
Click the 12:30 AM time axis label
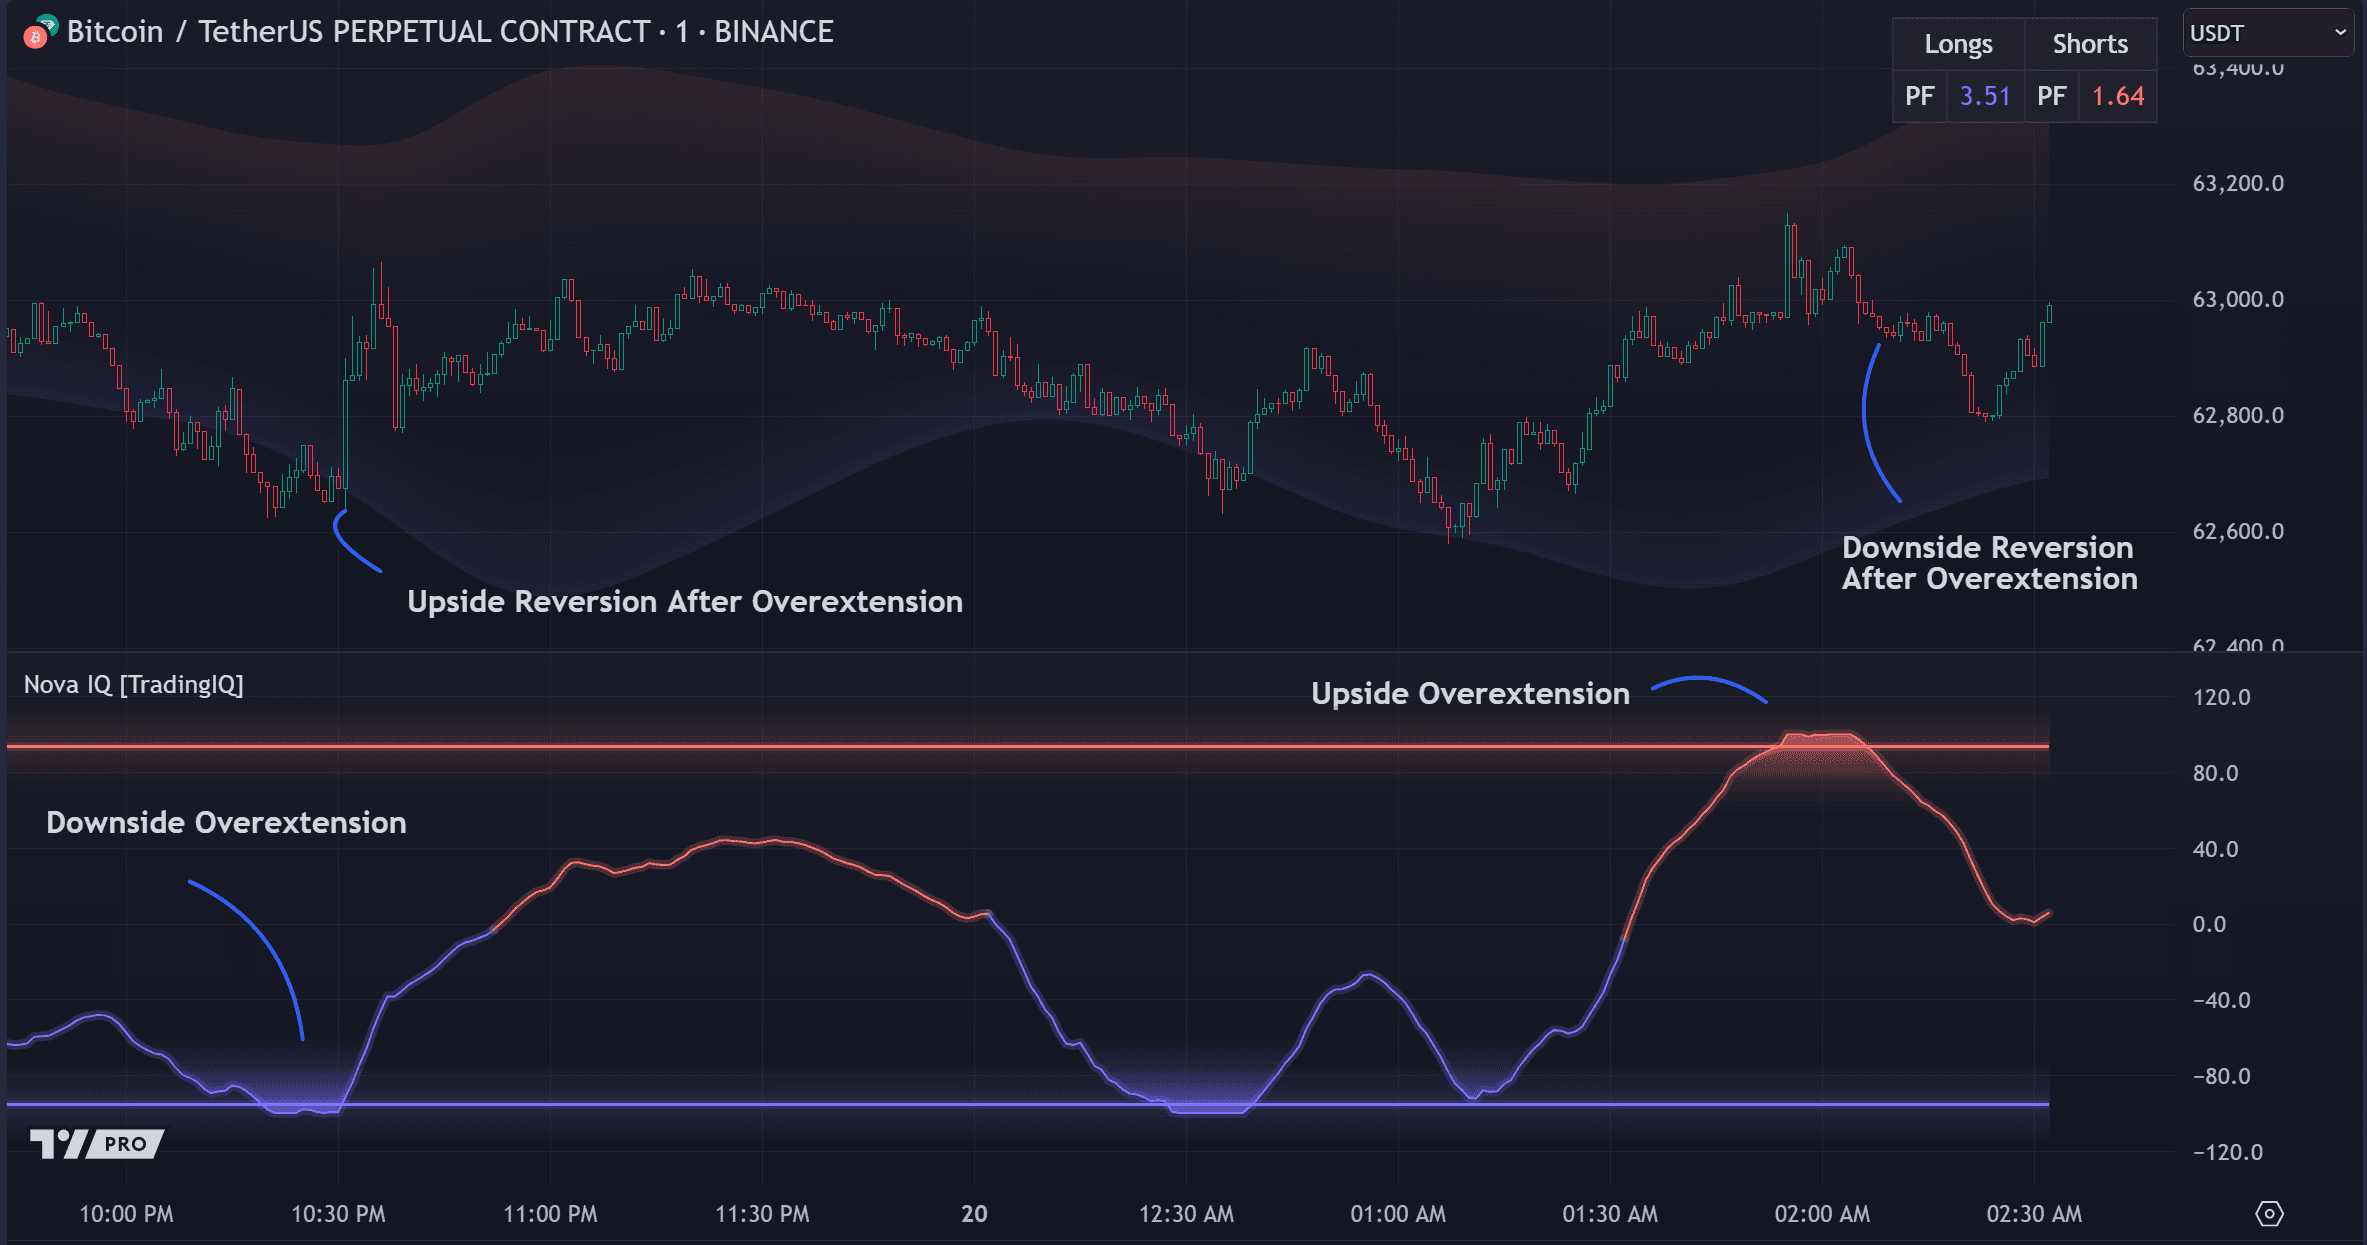click(1186, 1214)
